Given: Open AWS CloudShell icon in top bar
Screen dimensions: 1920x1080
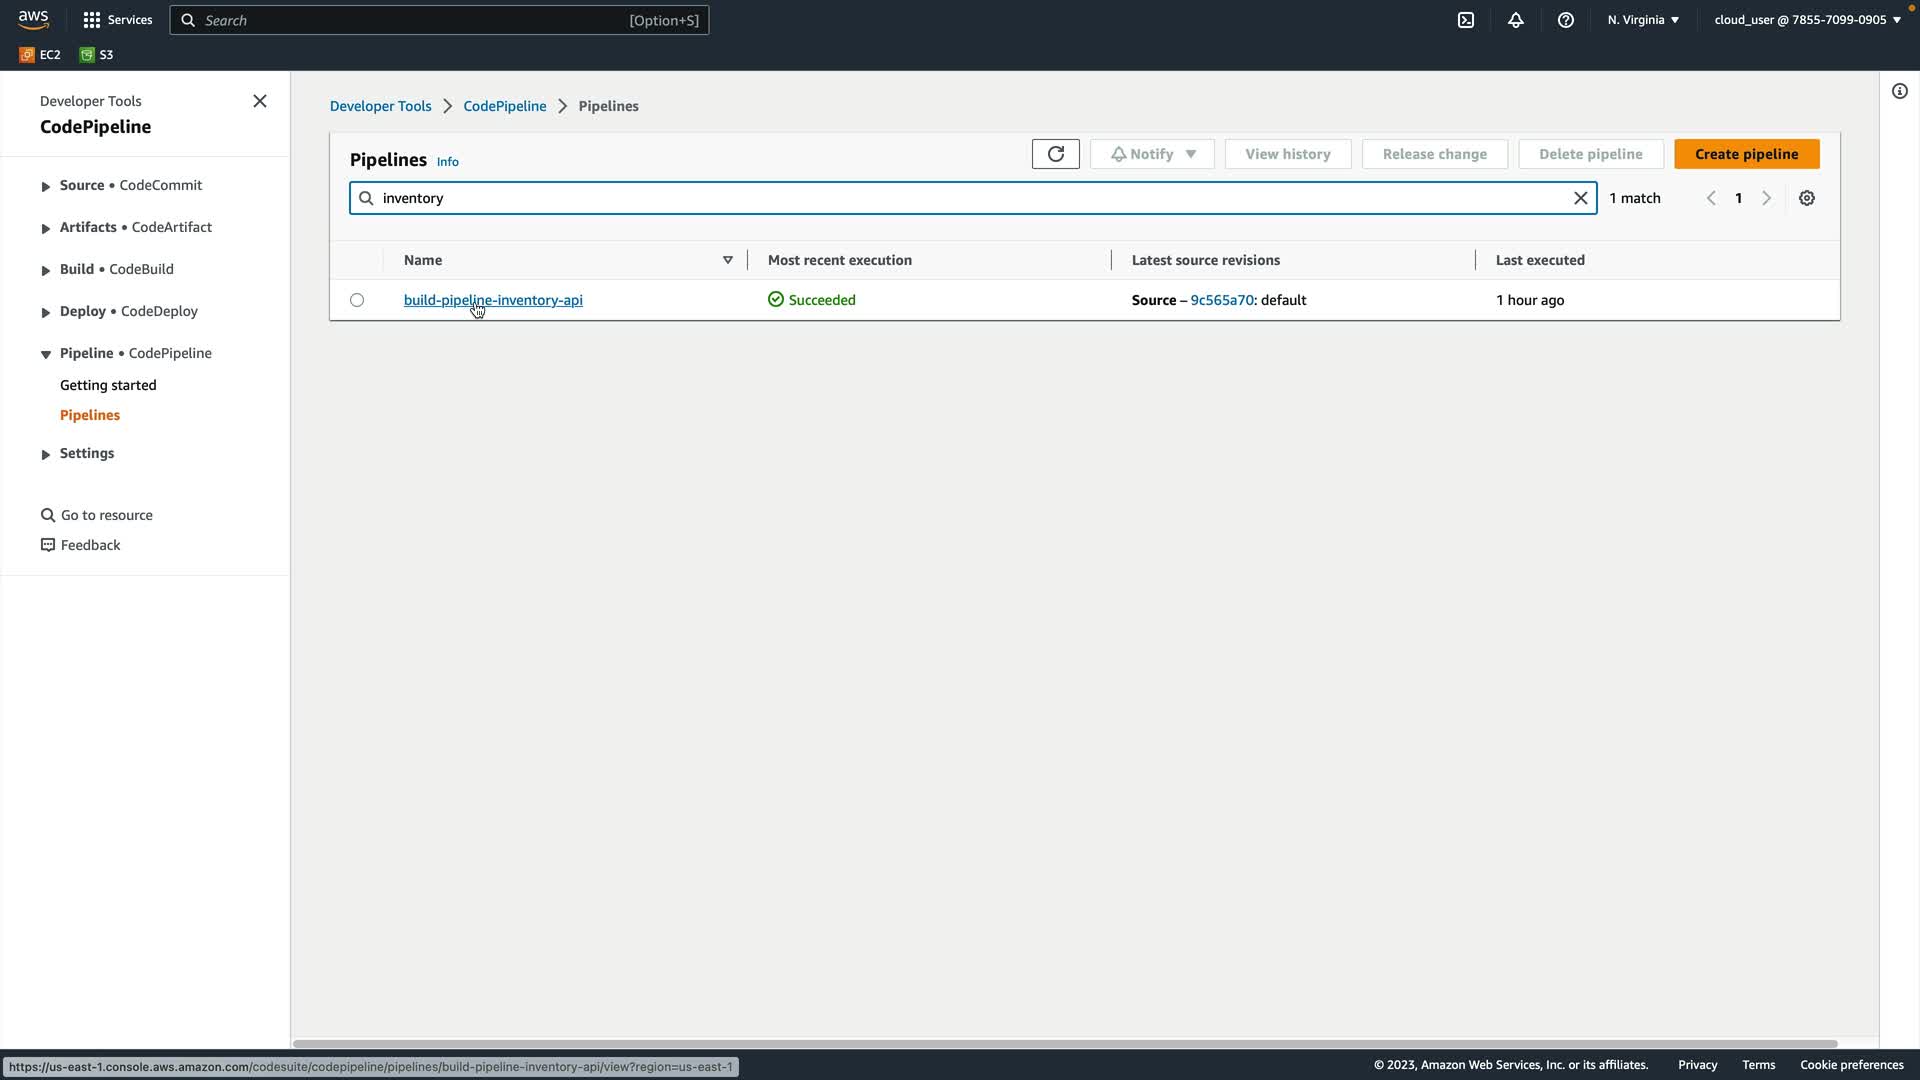Looking at the screenshot, I should [1466, 20].
